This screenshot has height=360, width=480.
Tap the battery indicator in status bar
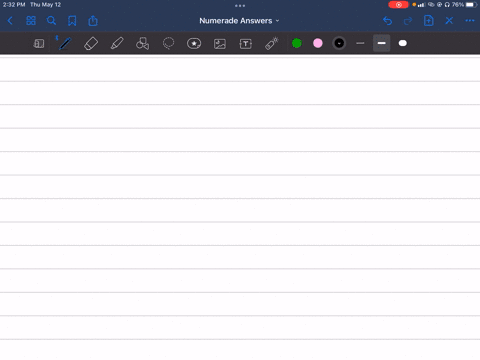point(472,5)
